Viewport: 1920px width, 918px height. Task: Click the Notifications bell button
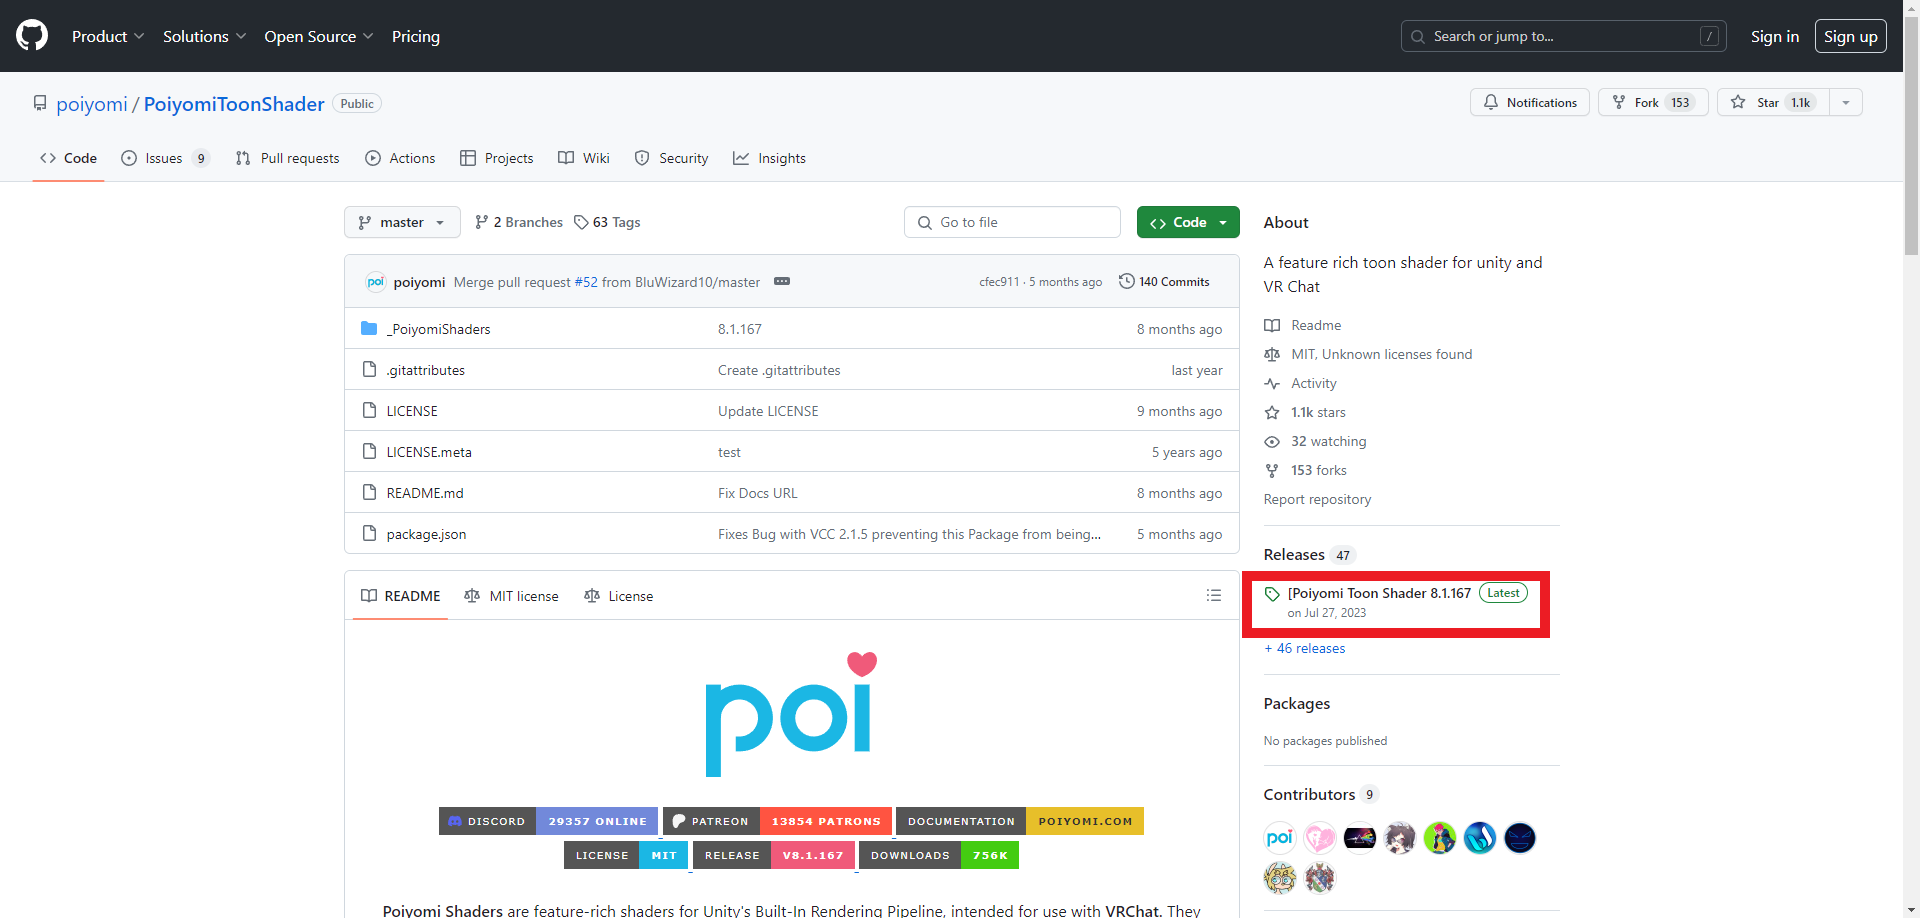tap(1529, 102)
